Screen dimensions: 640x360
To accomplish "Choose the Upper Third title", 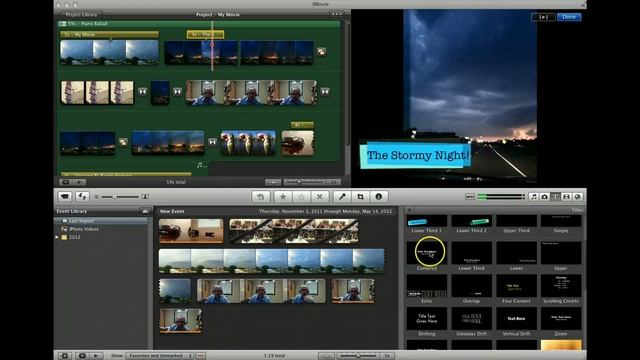I will [x=516, y=224].
